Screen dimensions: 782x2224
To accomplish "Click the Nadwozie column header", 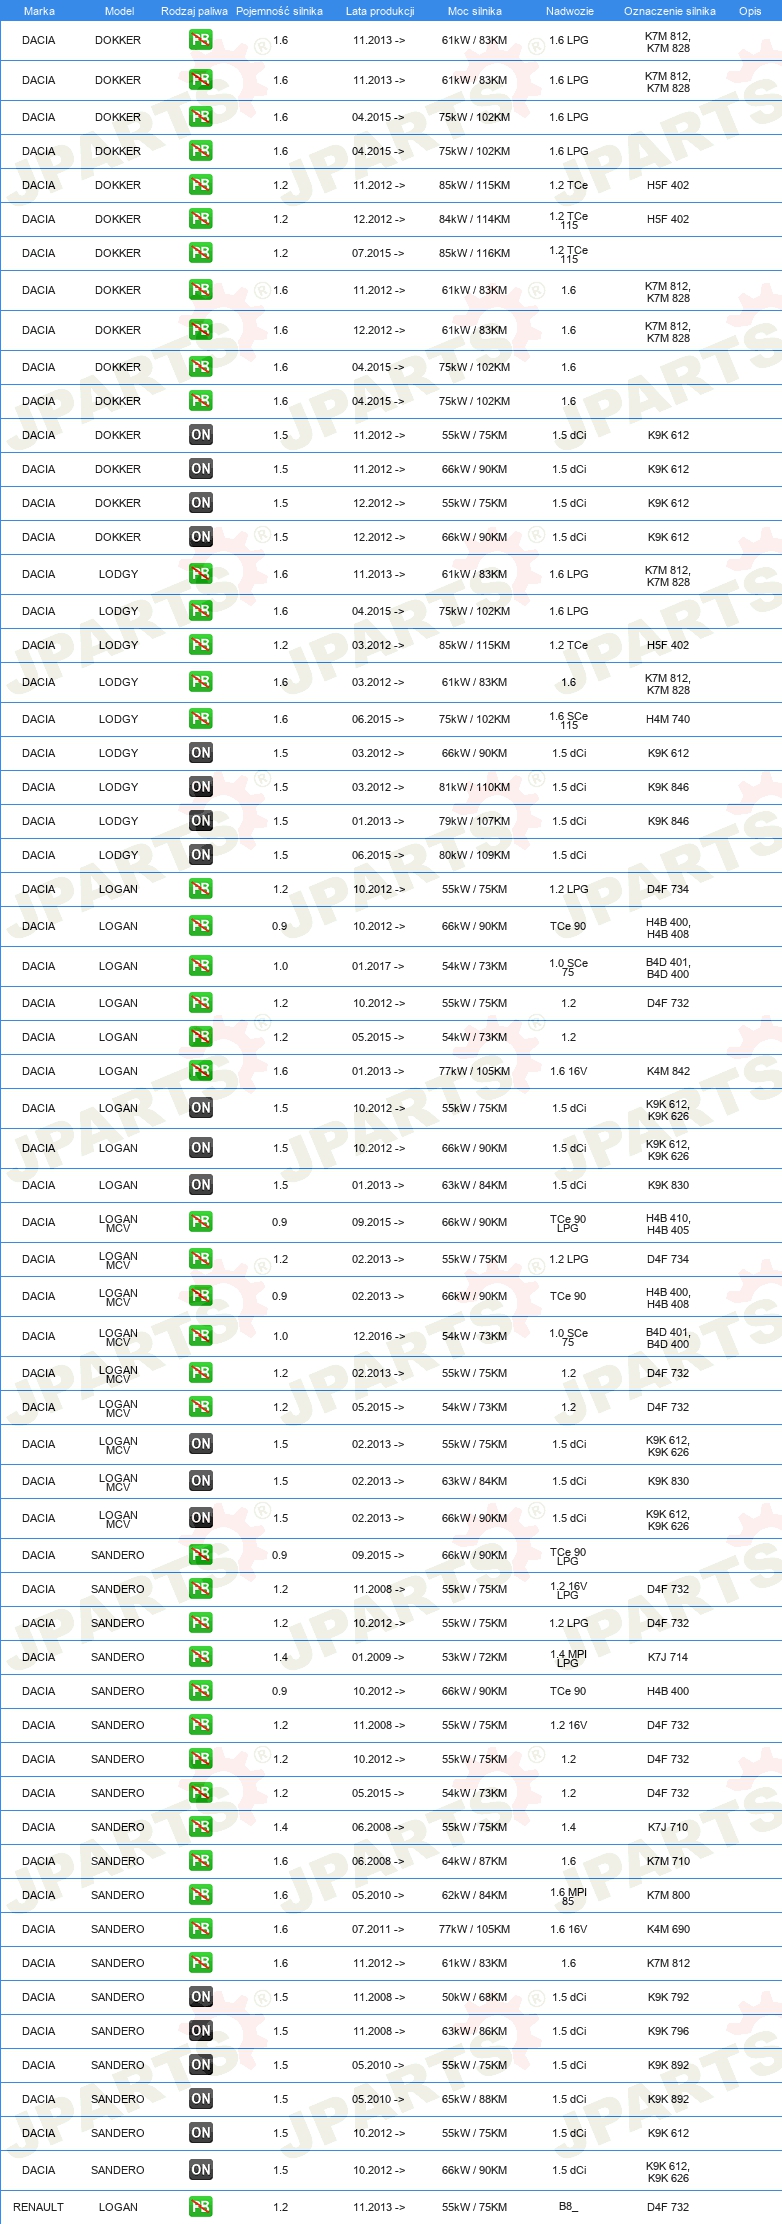I will pos(569,11).
